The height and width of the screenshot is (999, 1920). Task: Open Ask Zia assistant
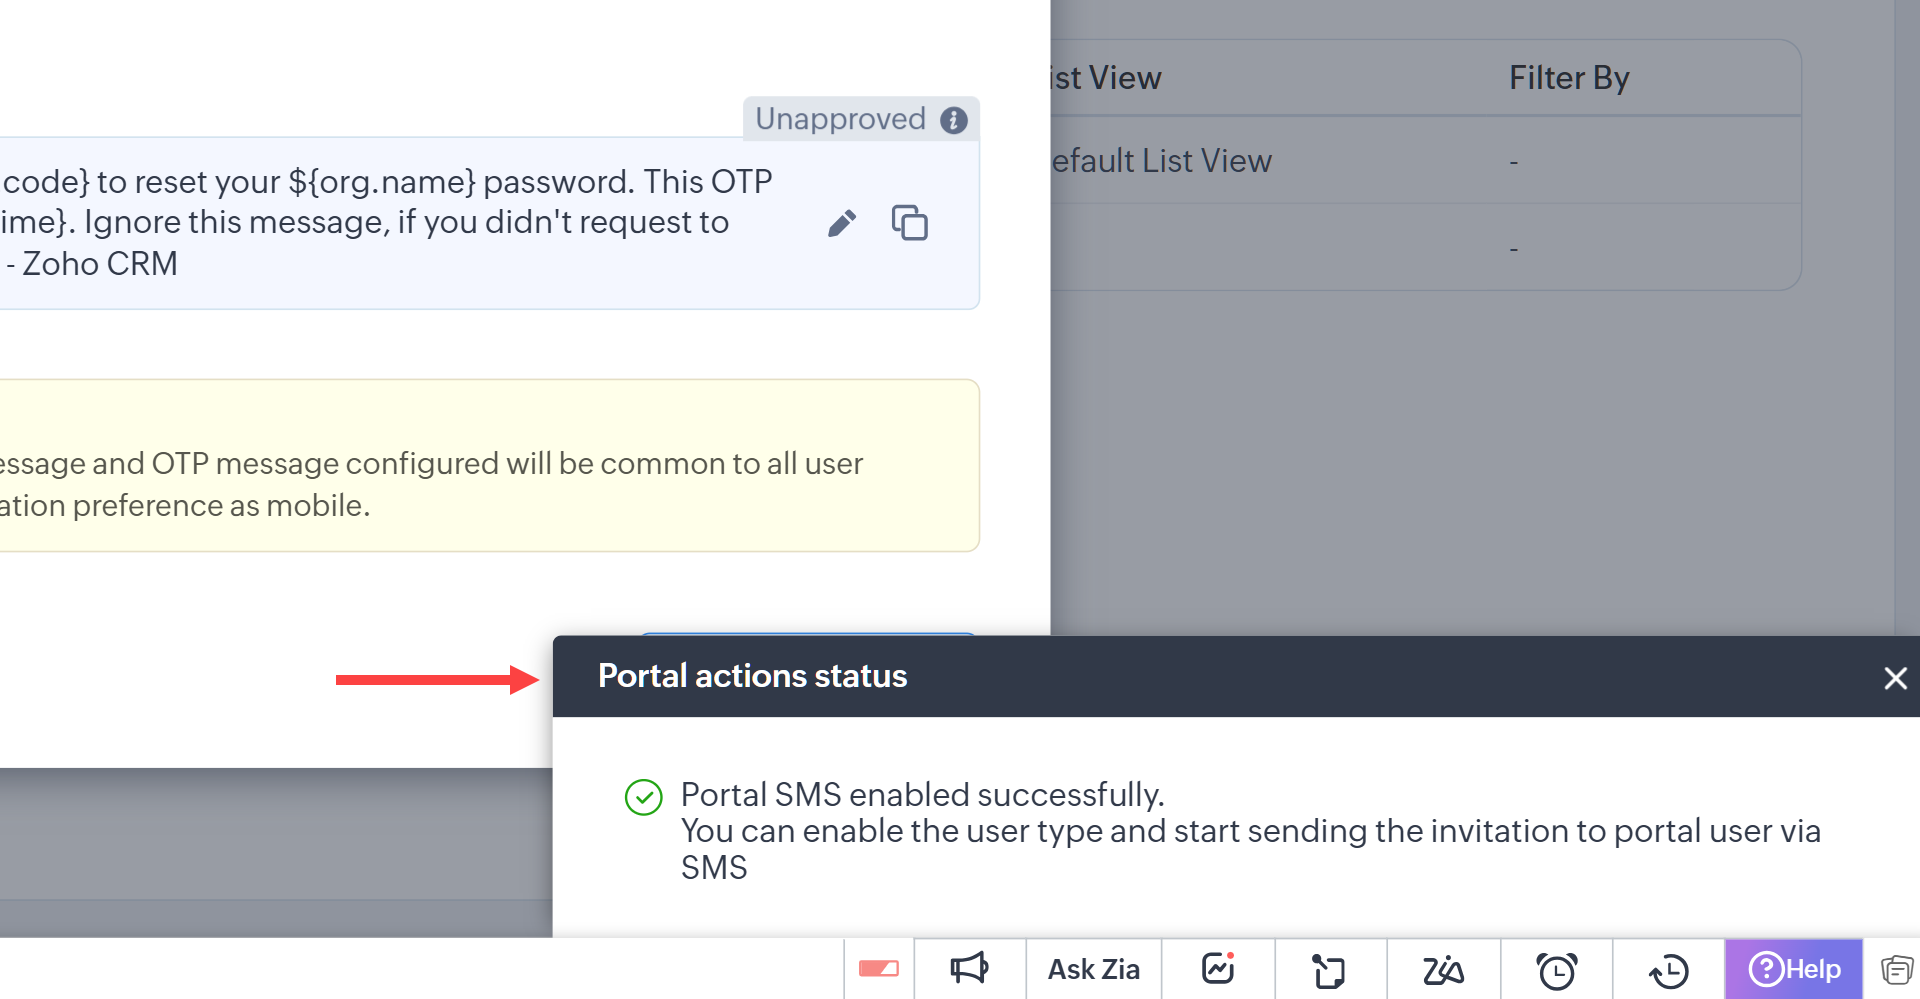point(1093,969)
